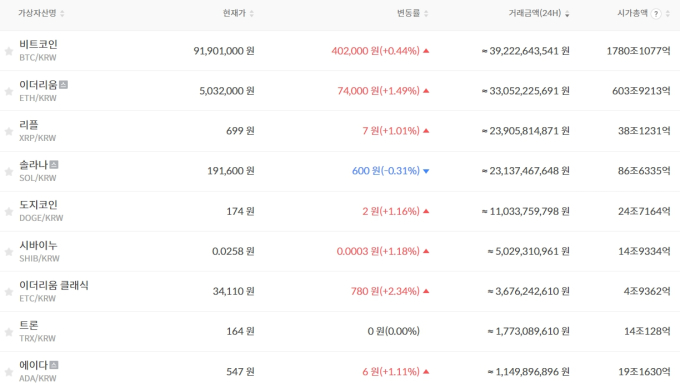Click the 현재가 column header label
The height and width of the screenshot is (383, 680).
point(234,13)
